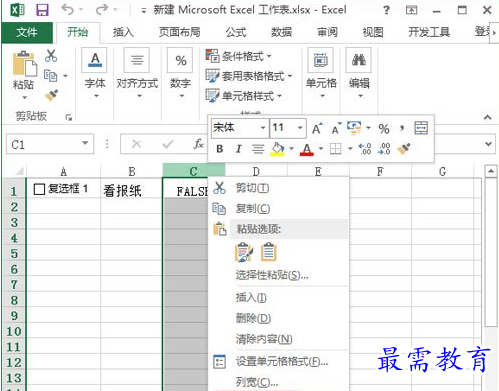
Task: Open 套用表格格式 table format dropdown
Action: [249, 76]
